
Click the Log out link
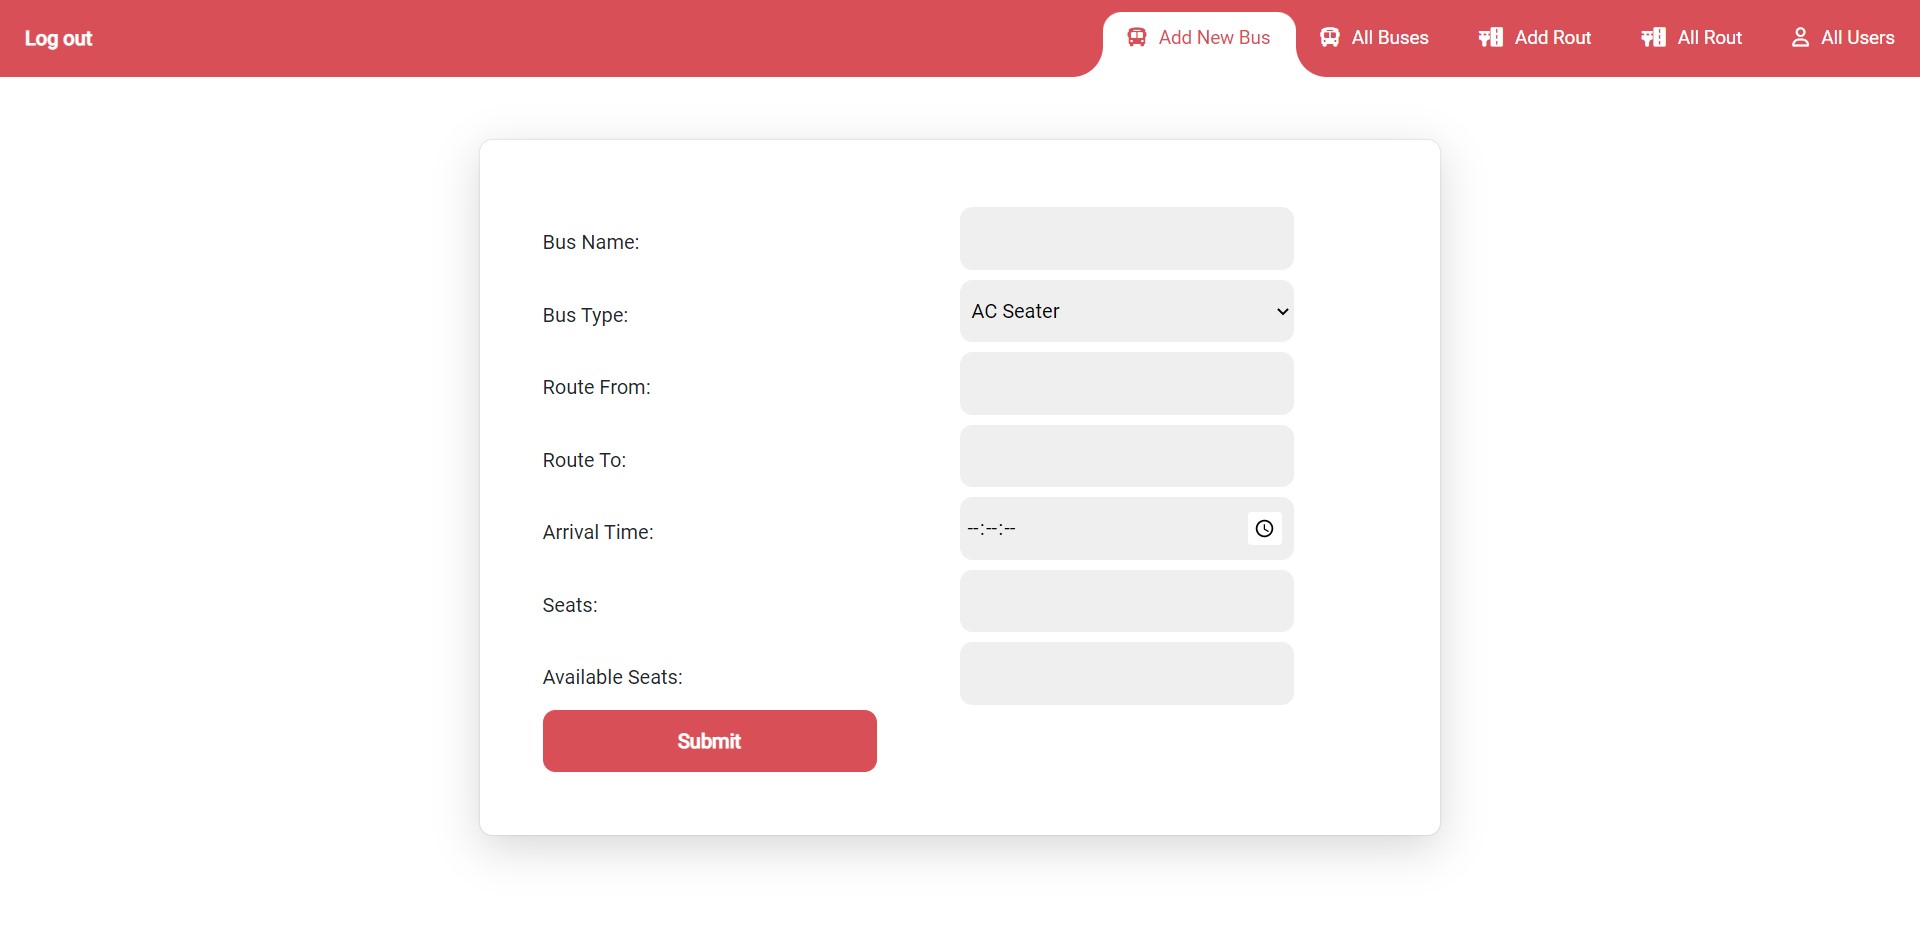(x=58, y=39)
